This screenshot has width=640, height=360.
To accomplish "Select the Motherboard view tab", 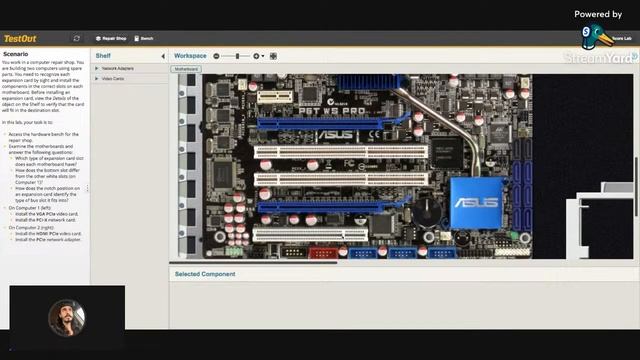I will (186, 69).
